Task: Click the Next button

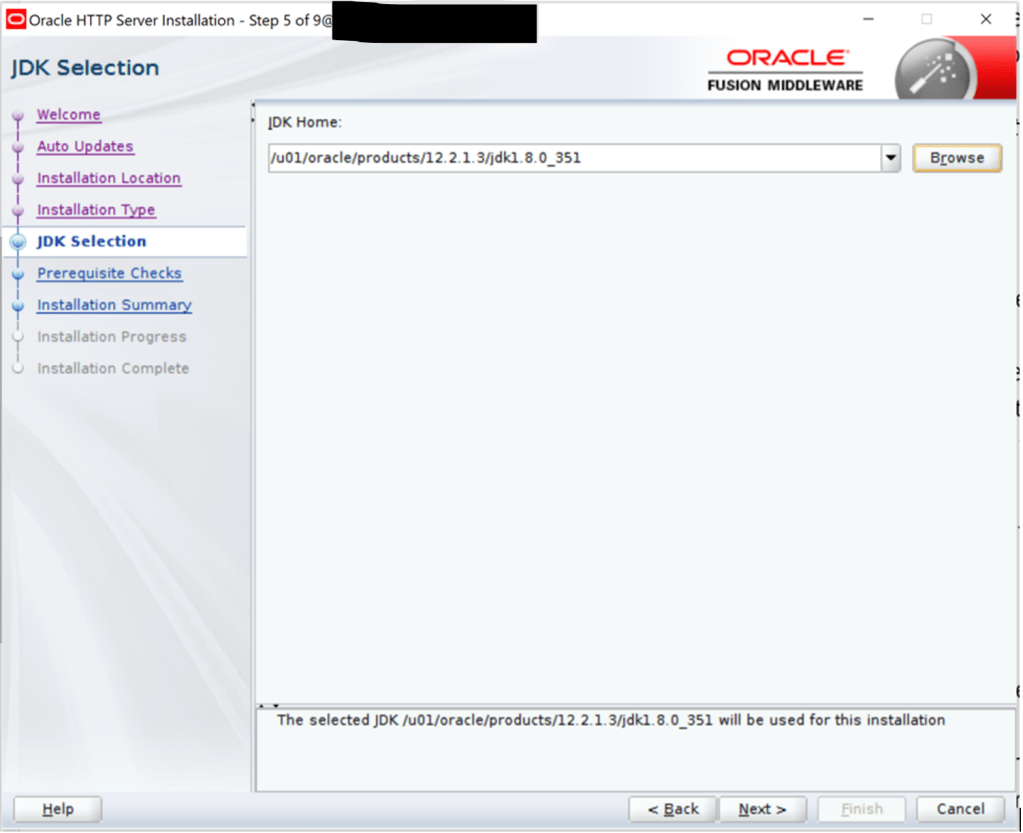Action: click(762, 809)
